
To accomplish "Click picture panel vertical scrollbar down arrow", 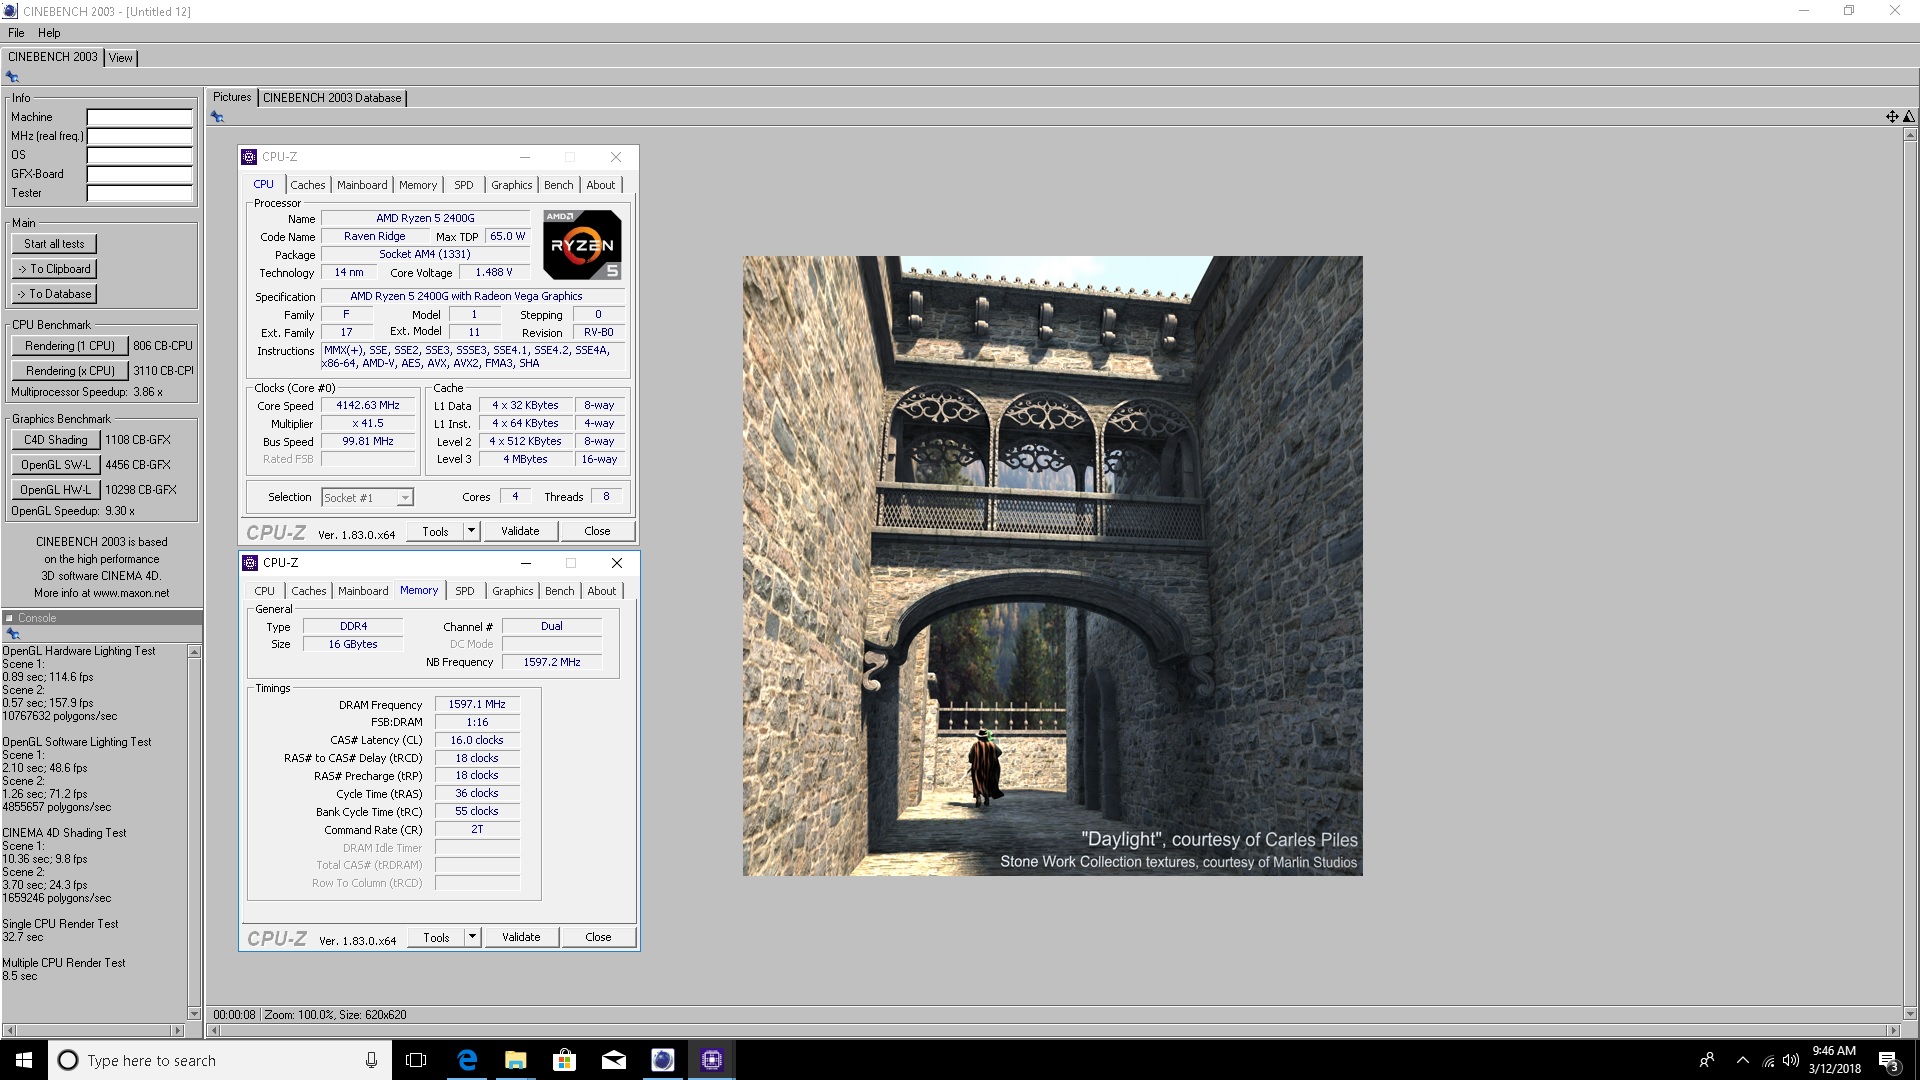I will [1910, 1013].
